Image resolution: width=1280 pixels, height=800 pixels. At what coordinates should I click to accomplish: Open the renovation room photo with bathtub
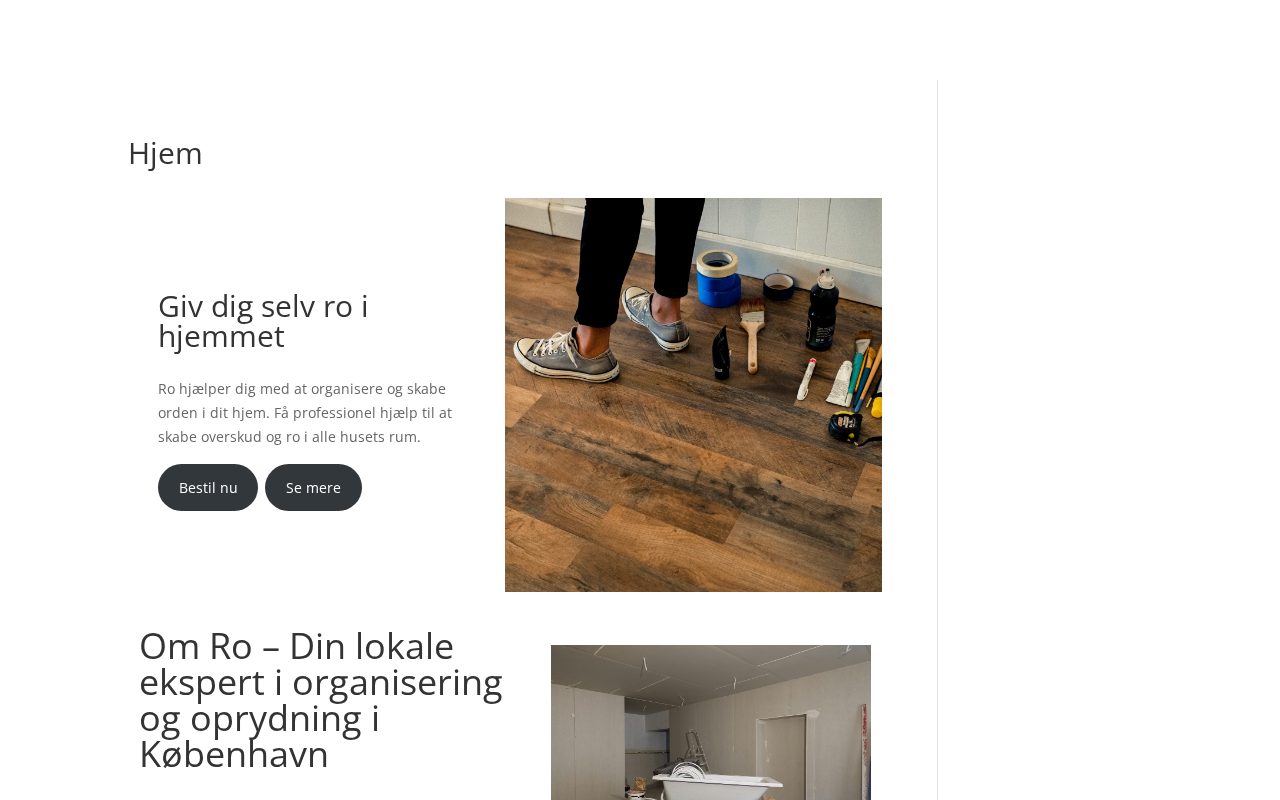711,722
